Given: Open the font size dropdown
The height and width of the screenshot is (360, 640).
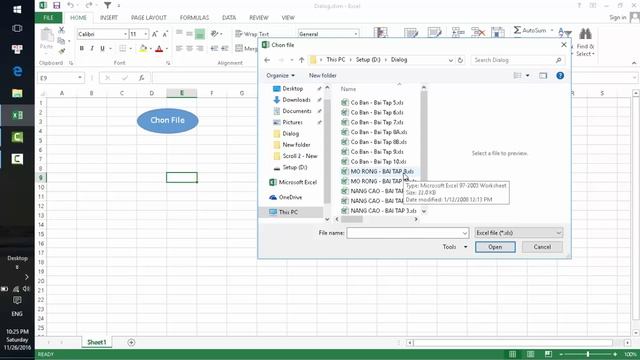Looking at the screenshot, I should [146, 34].
